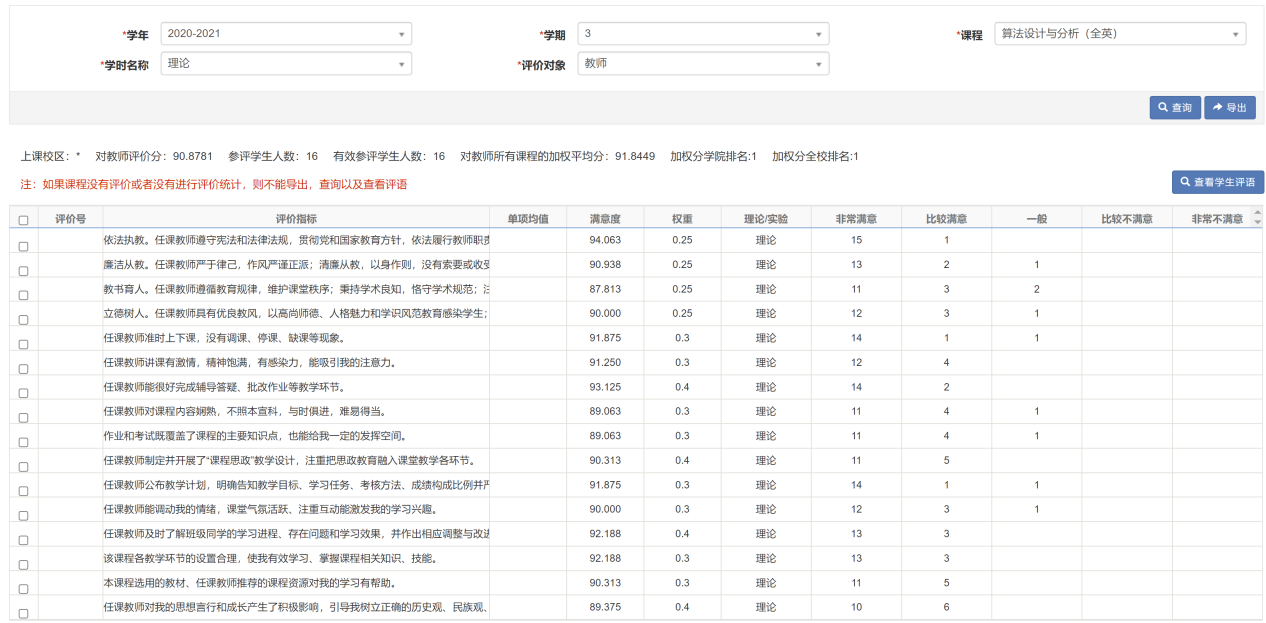Click the 权重 column header
1266x623 pixels.
coord(682,218)
